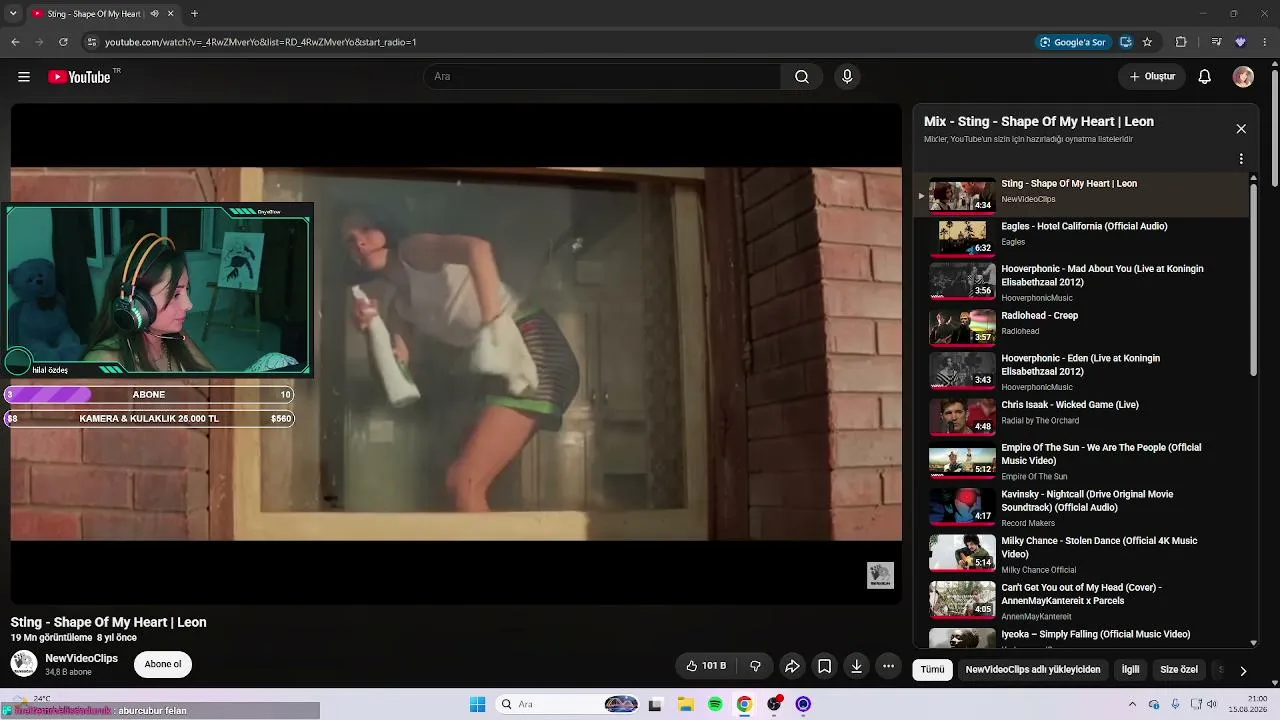1280x720 pixels.
Task: Open the NewVideoClips channel avatar
Action: click(x=24, y=664)
